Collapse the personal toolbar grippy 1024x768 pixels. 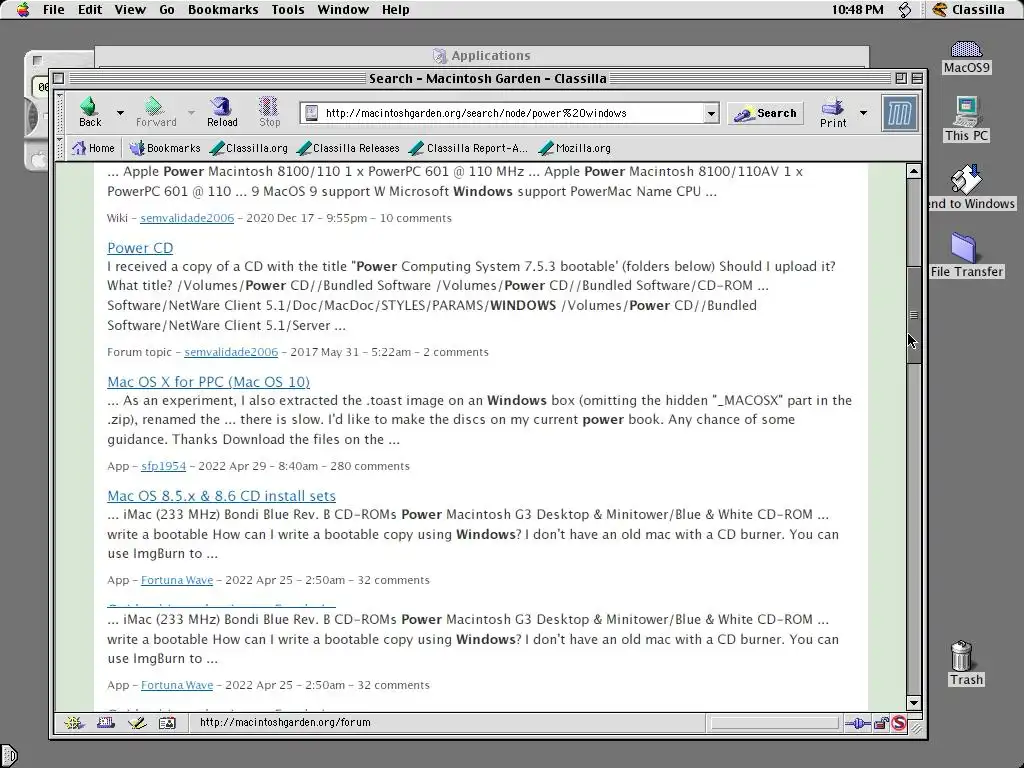[x=60, y=148]
